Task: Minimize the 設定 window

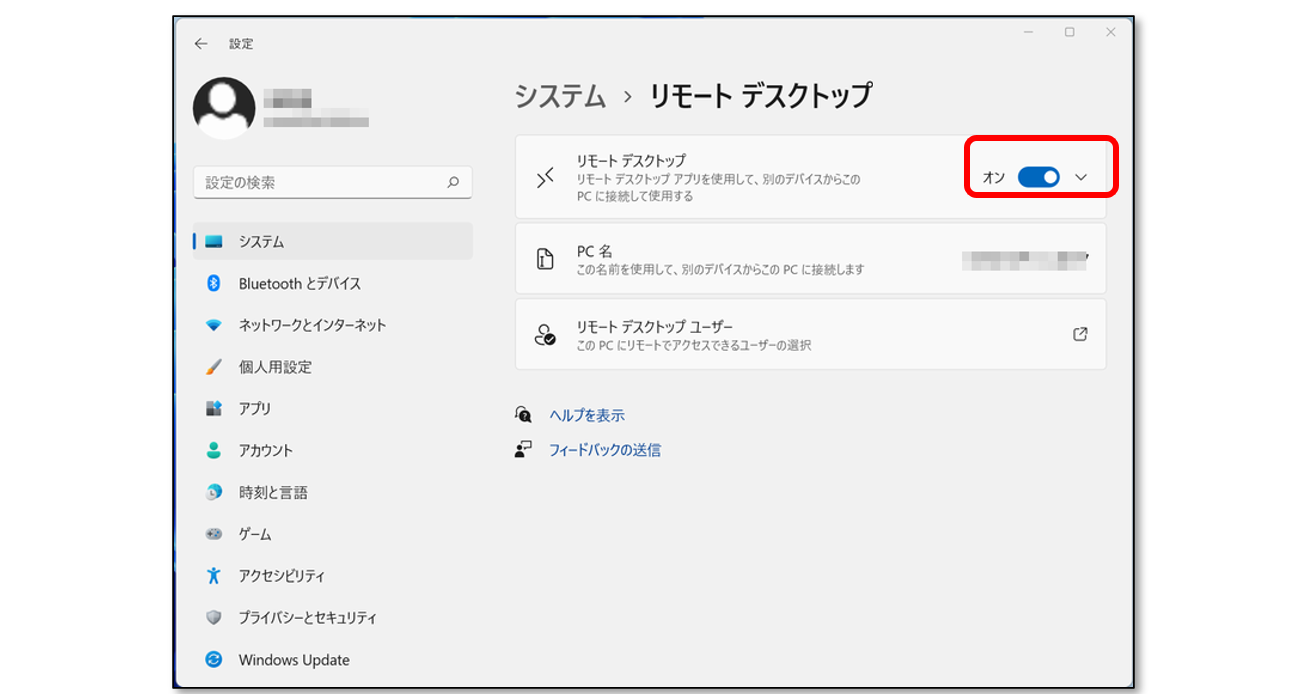Action: point(1028,32)
